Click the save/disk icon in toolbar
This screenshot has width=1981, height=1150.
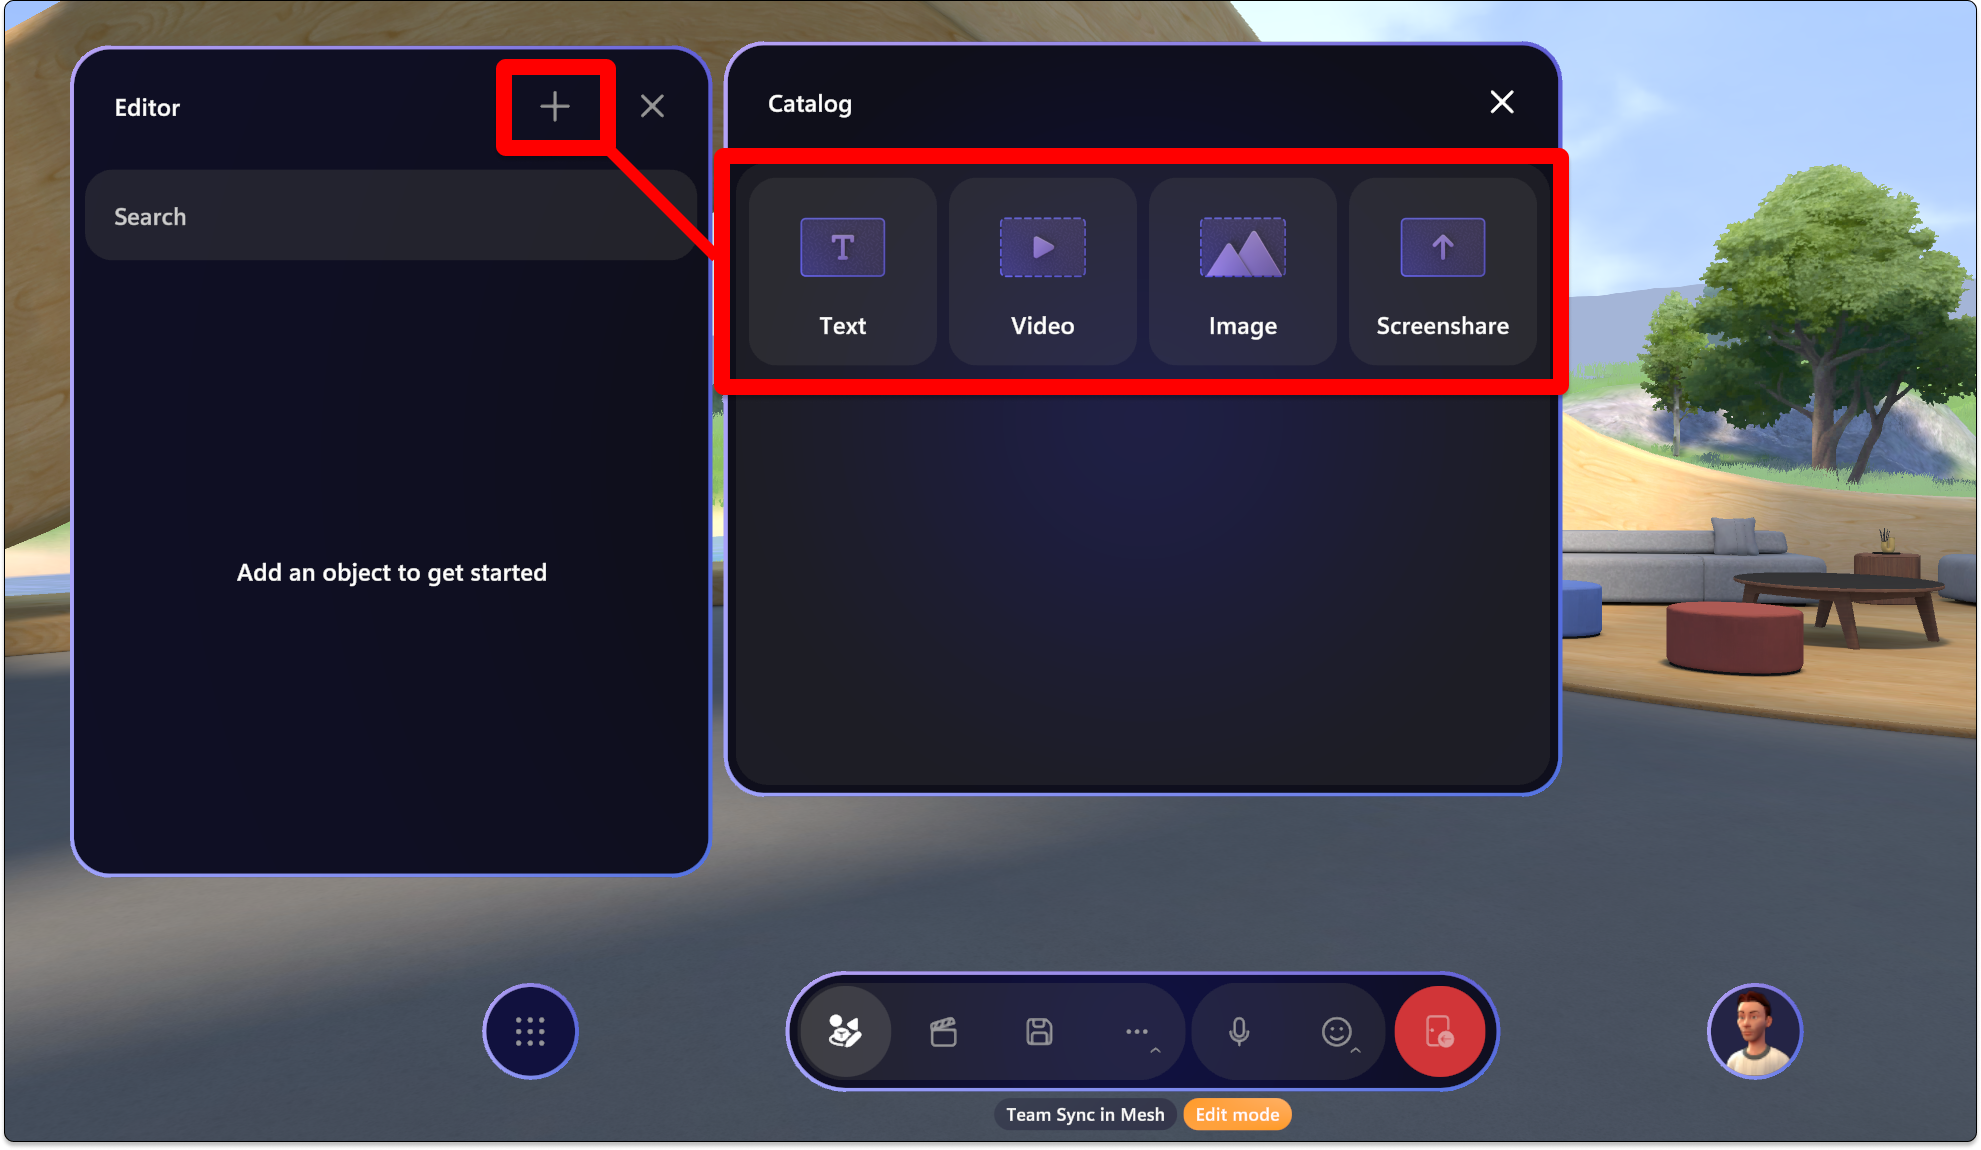(x=1039, y=1031)
